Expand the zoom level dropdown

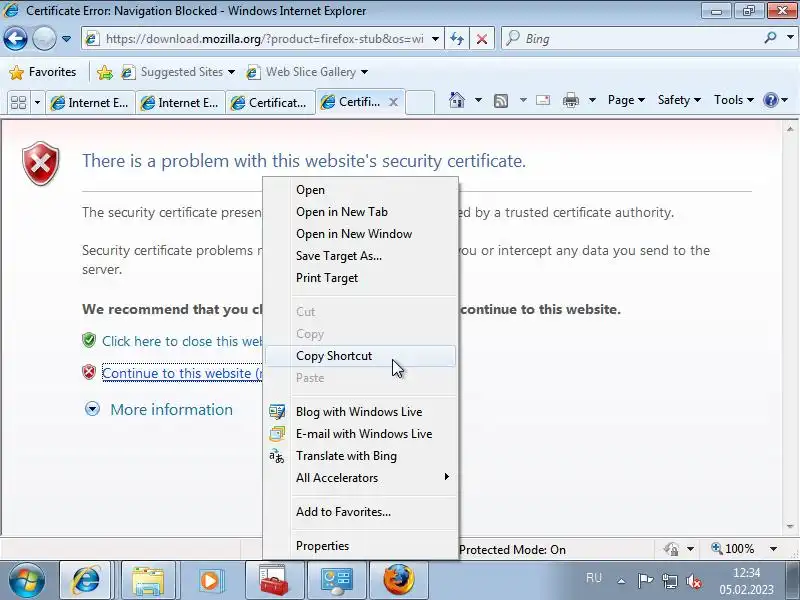[773, 549]
